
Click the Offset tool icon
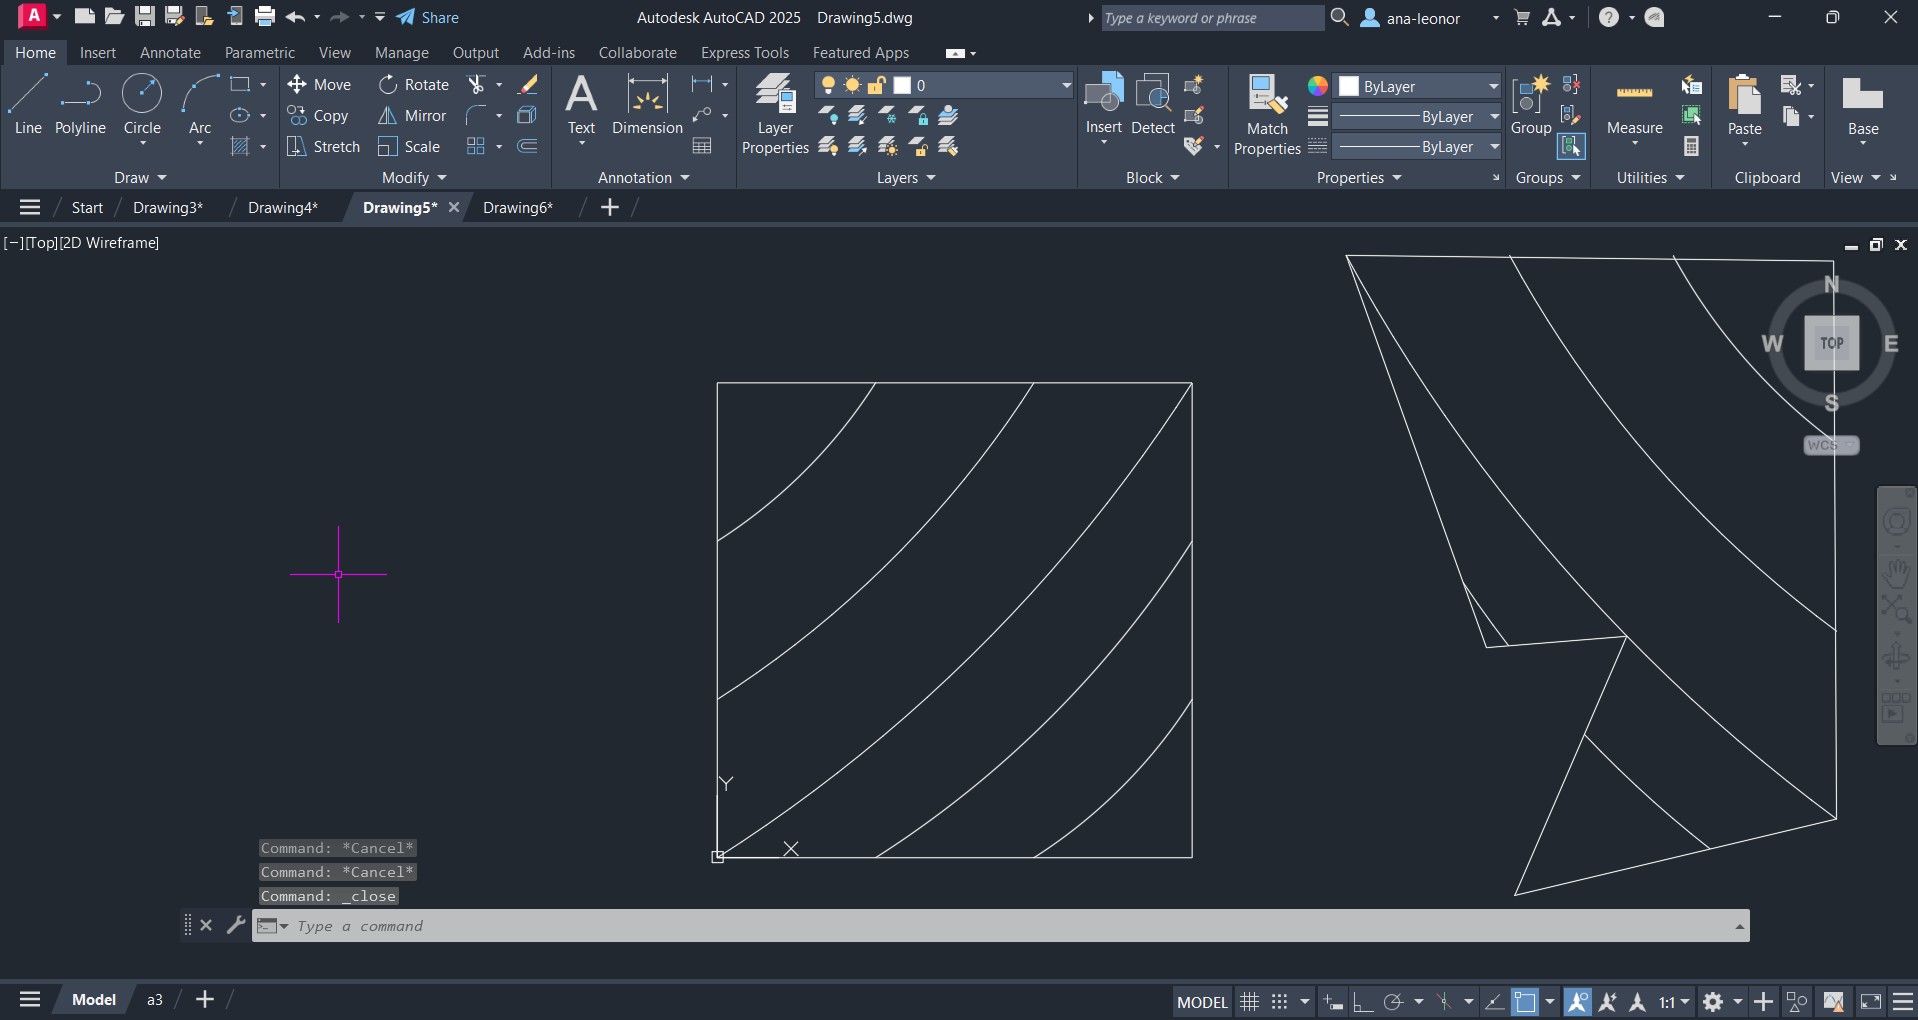point(528,147)
